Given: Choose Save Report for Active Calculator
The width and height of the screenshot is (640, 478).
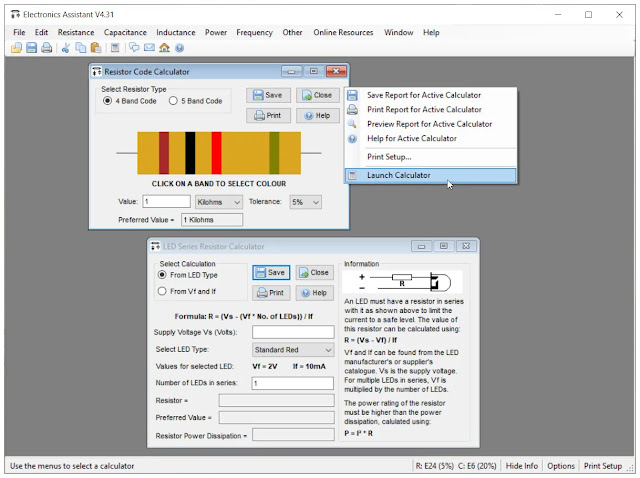Looking at the screenshot, I should tap(431, 95).
